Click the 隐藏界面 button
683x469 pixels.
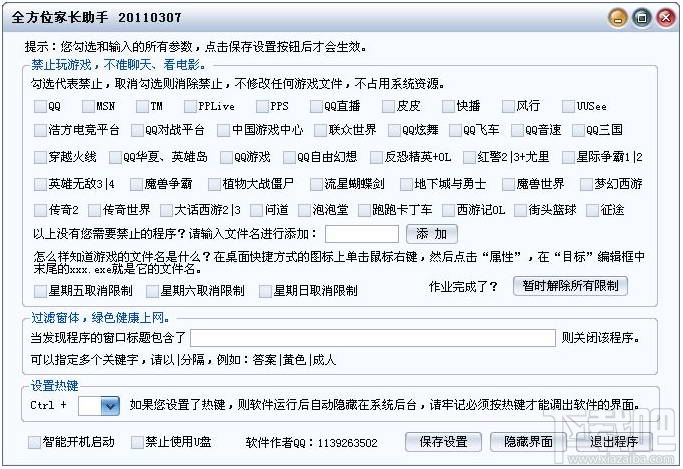tap(528, 442)
